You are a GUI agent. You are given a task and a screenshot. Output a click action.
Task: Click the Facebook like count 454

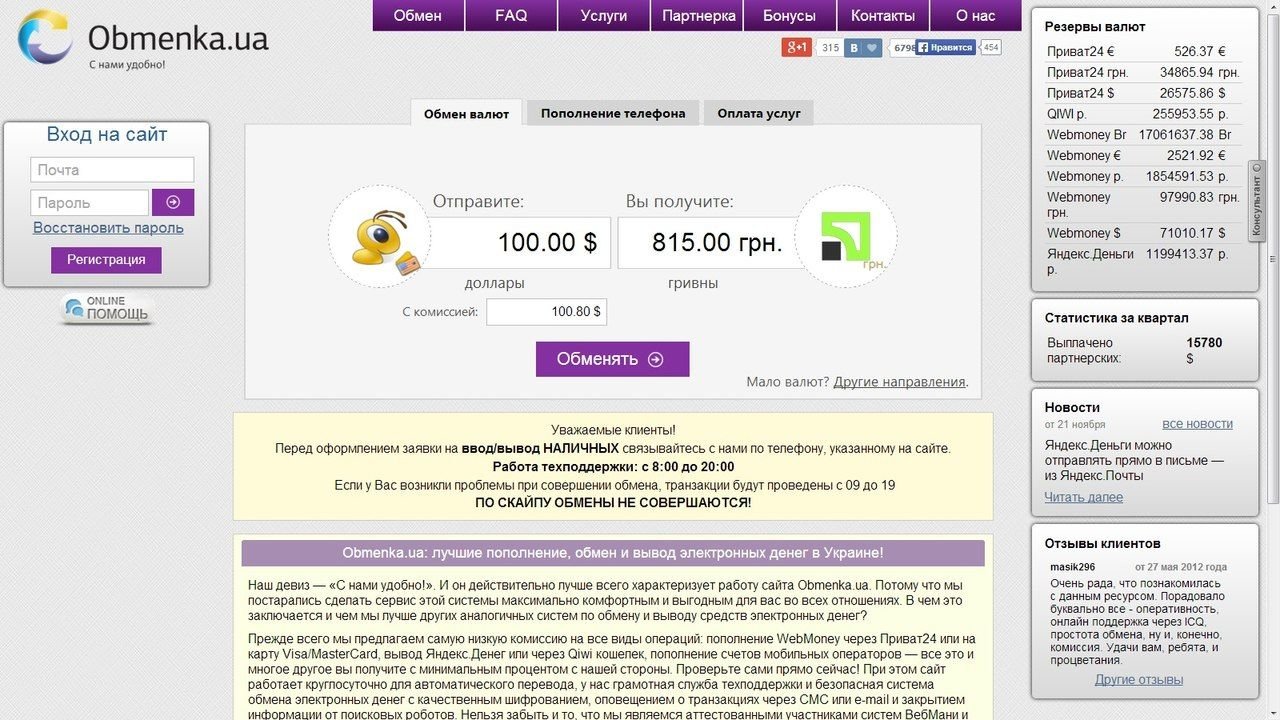click(x=990, y=47)
